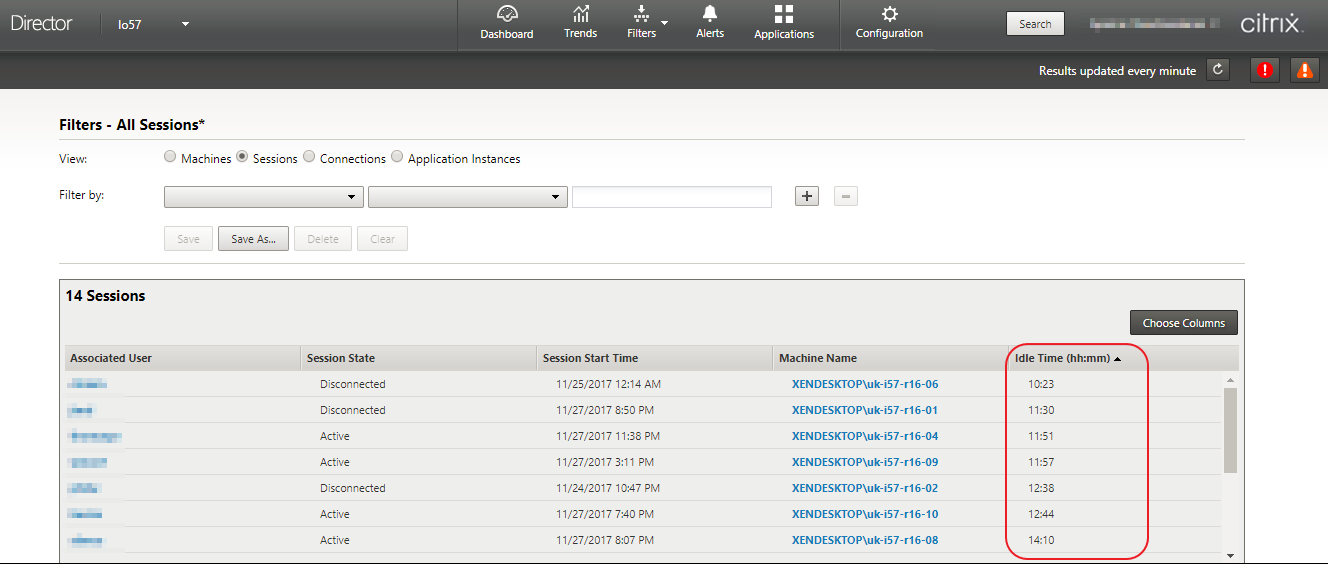Select start time 11/27/2017 11:38 PM
The width and height of the screenshot is (1328, 564).
(x=608, y=436)
